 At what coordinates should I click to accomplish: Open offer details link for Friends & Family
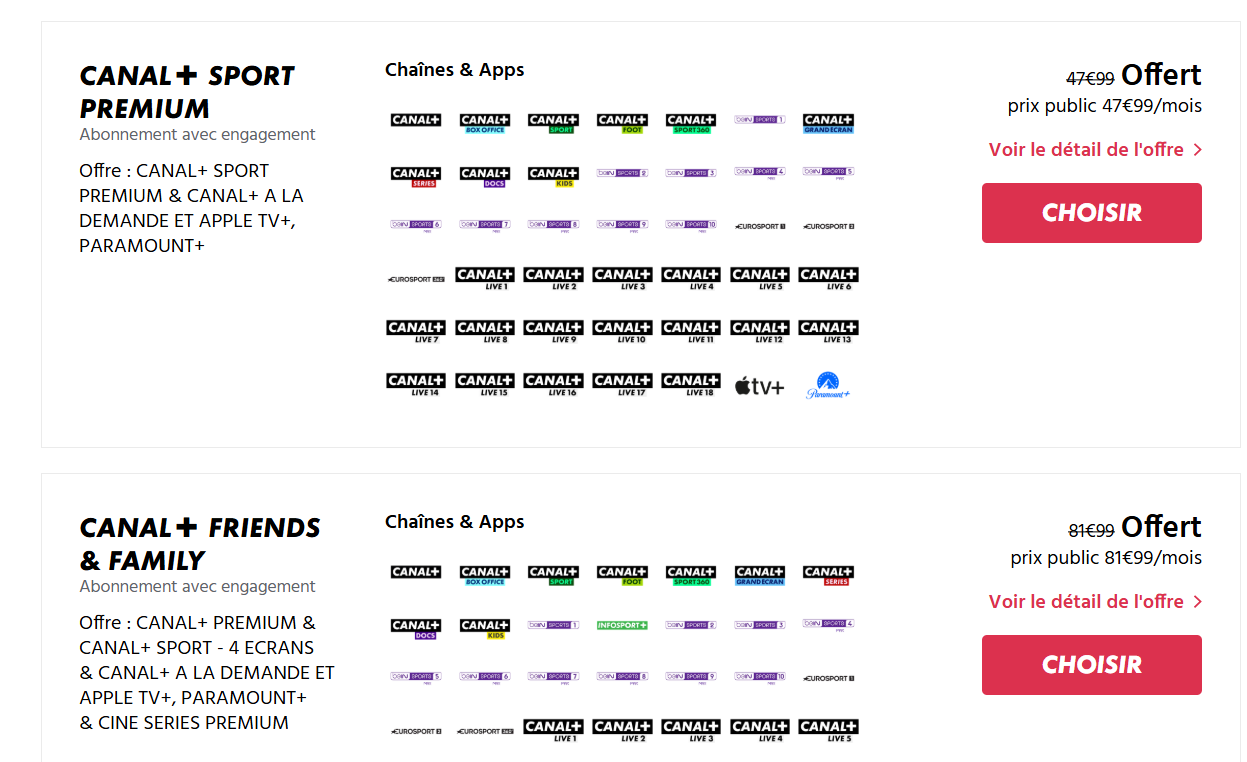tap(1086, 602)
